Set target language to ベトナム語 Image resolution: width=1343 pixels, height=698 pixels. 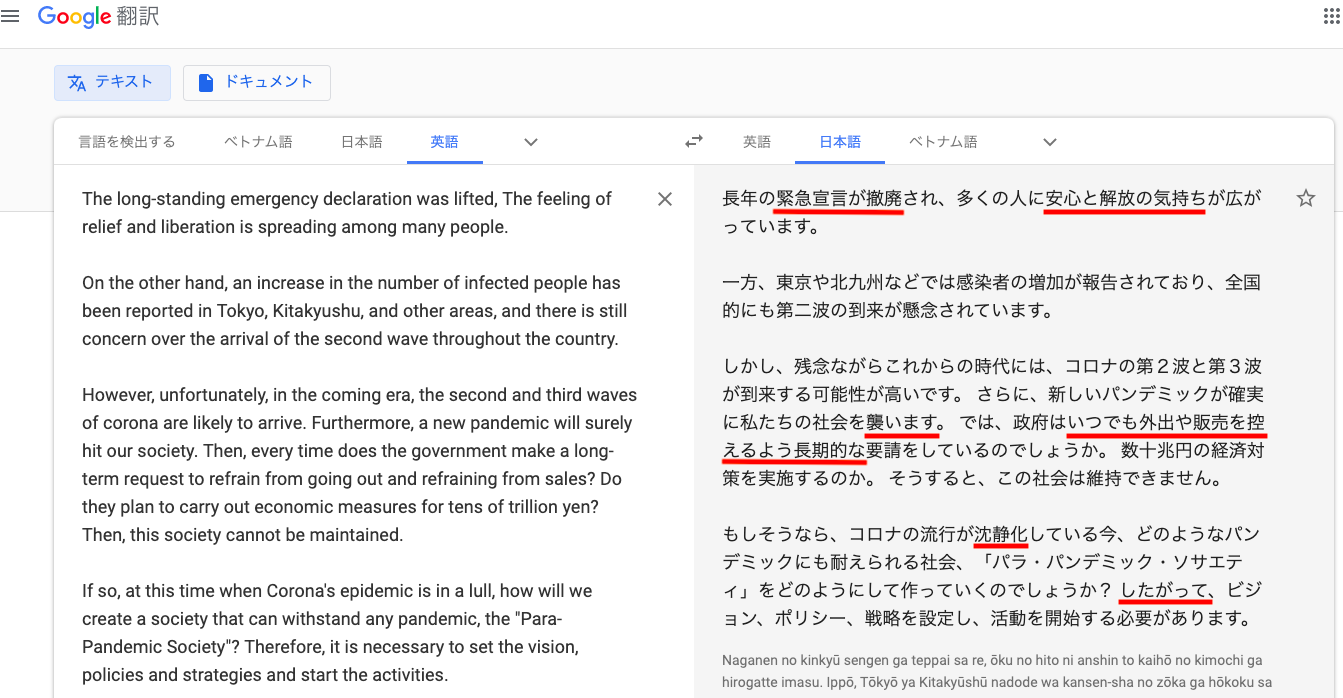(942, 141)
